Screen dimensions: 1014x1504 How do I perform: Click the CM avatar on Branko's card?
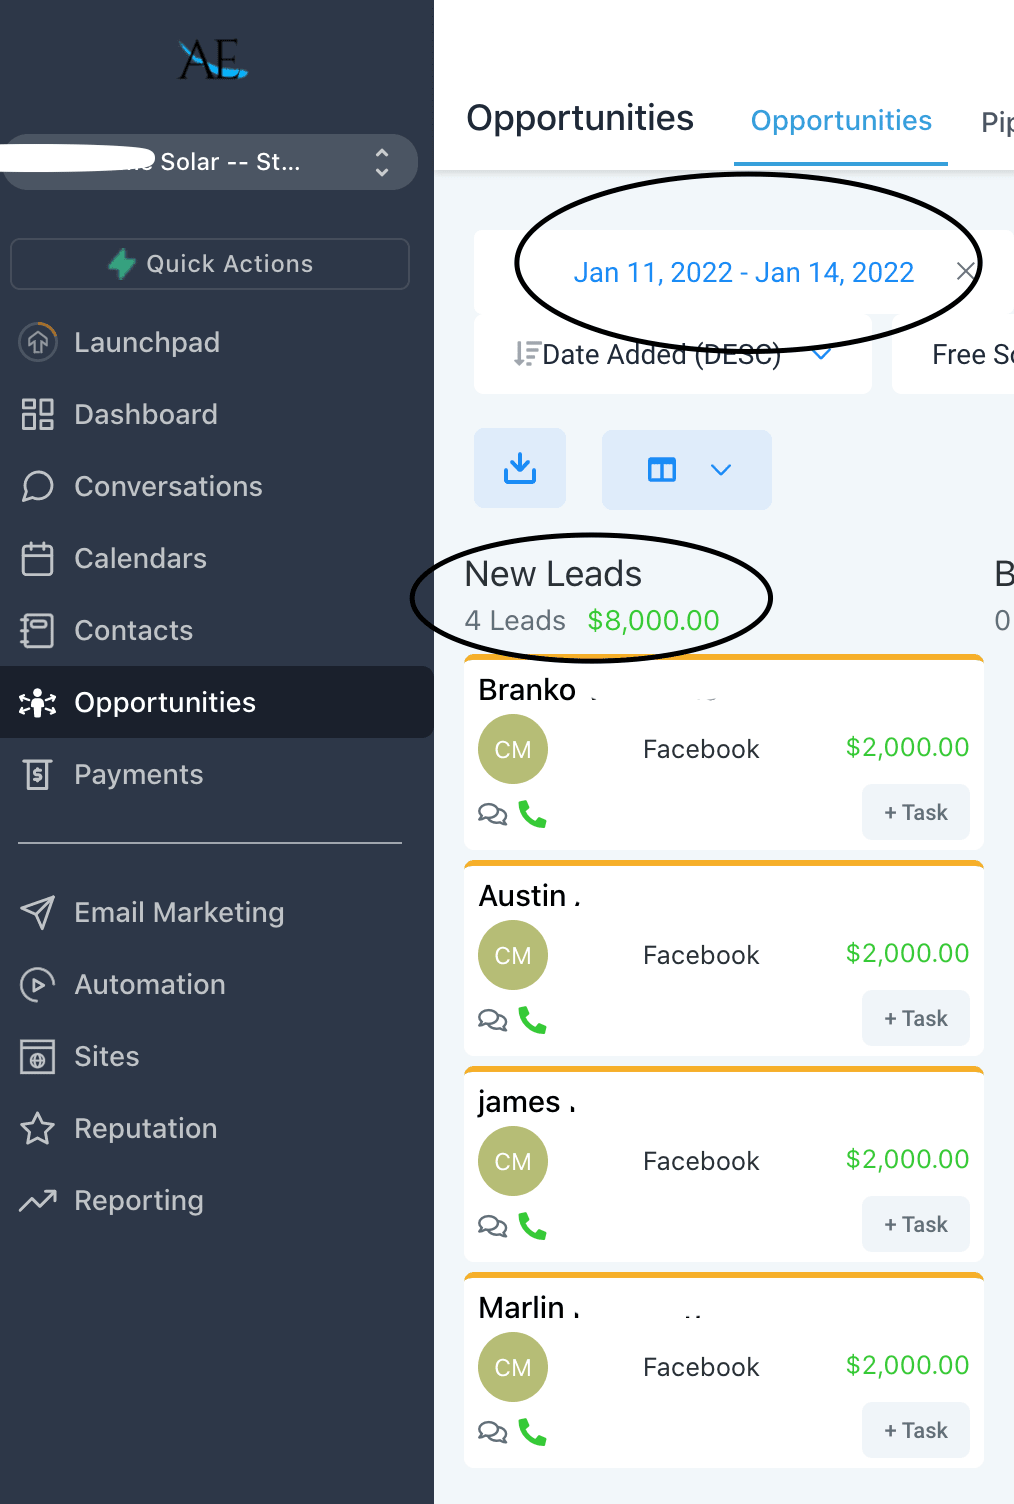[513, 750]
